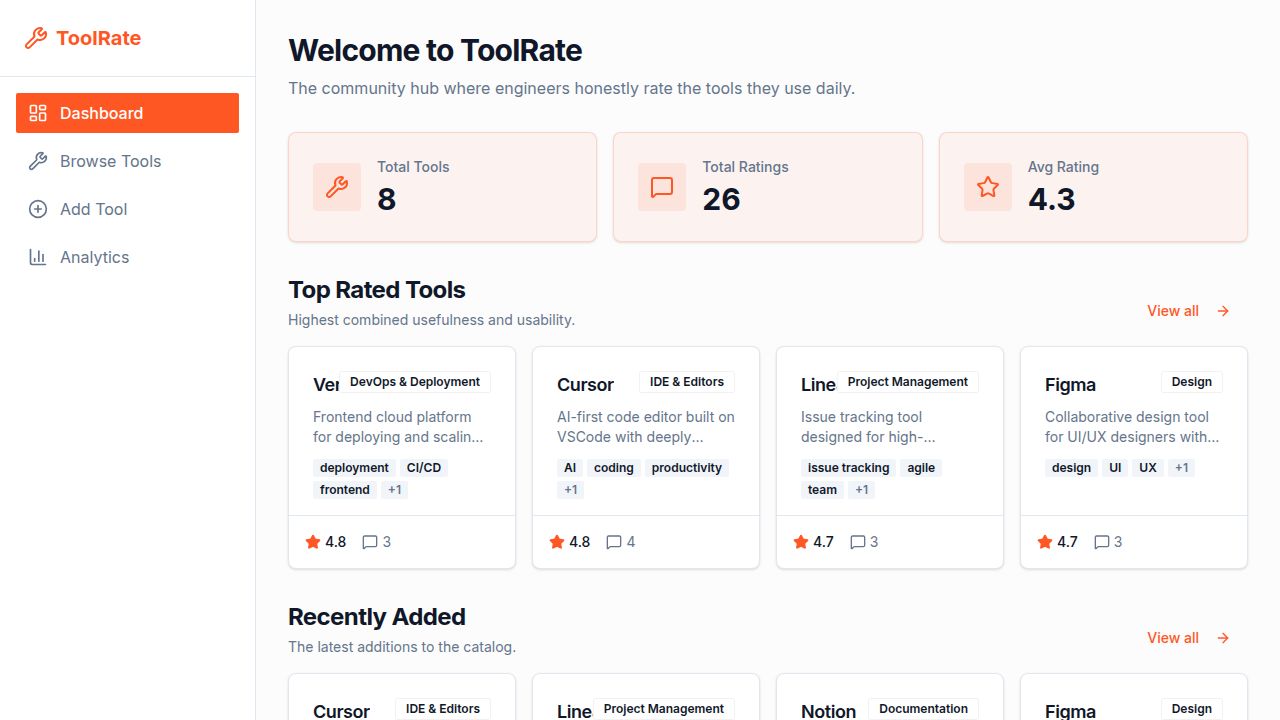The width and height of the screenshot is (1280, 720).
Task: Click the CI/CD tag
Action: (x=424, y=468)
